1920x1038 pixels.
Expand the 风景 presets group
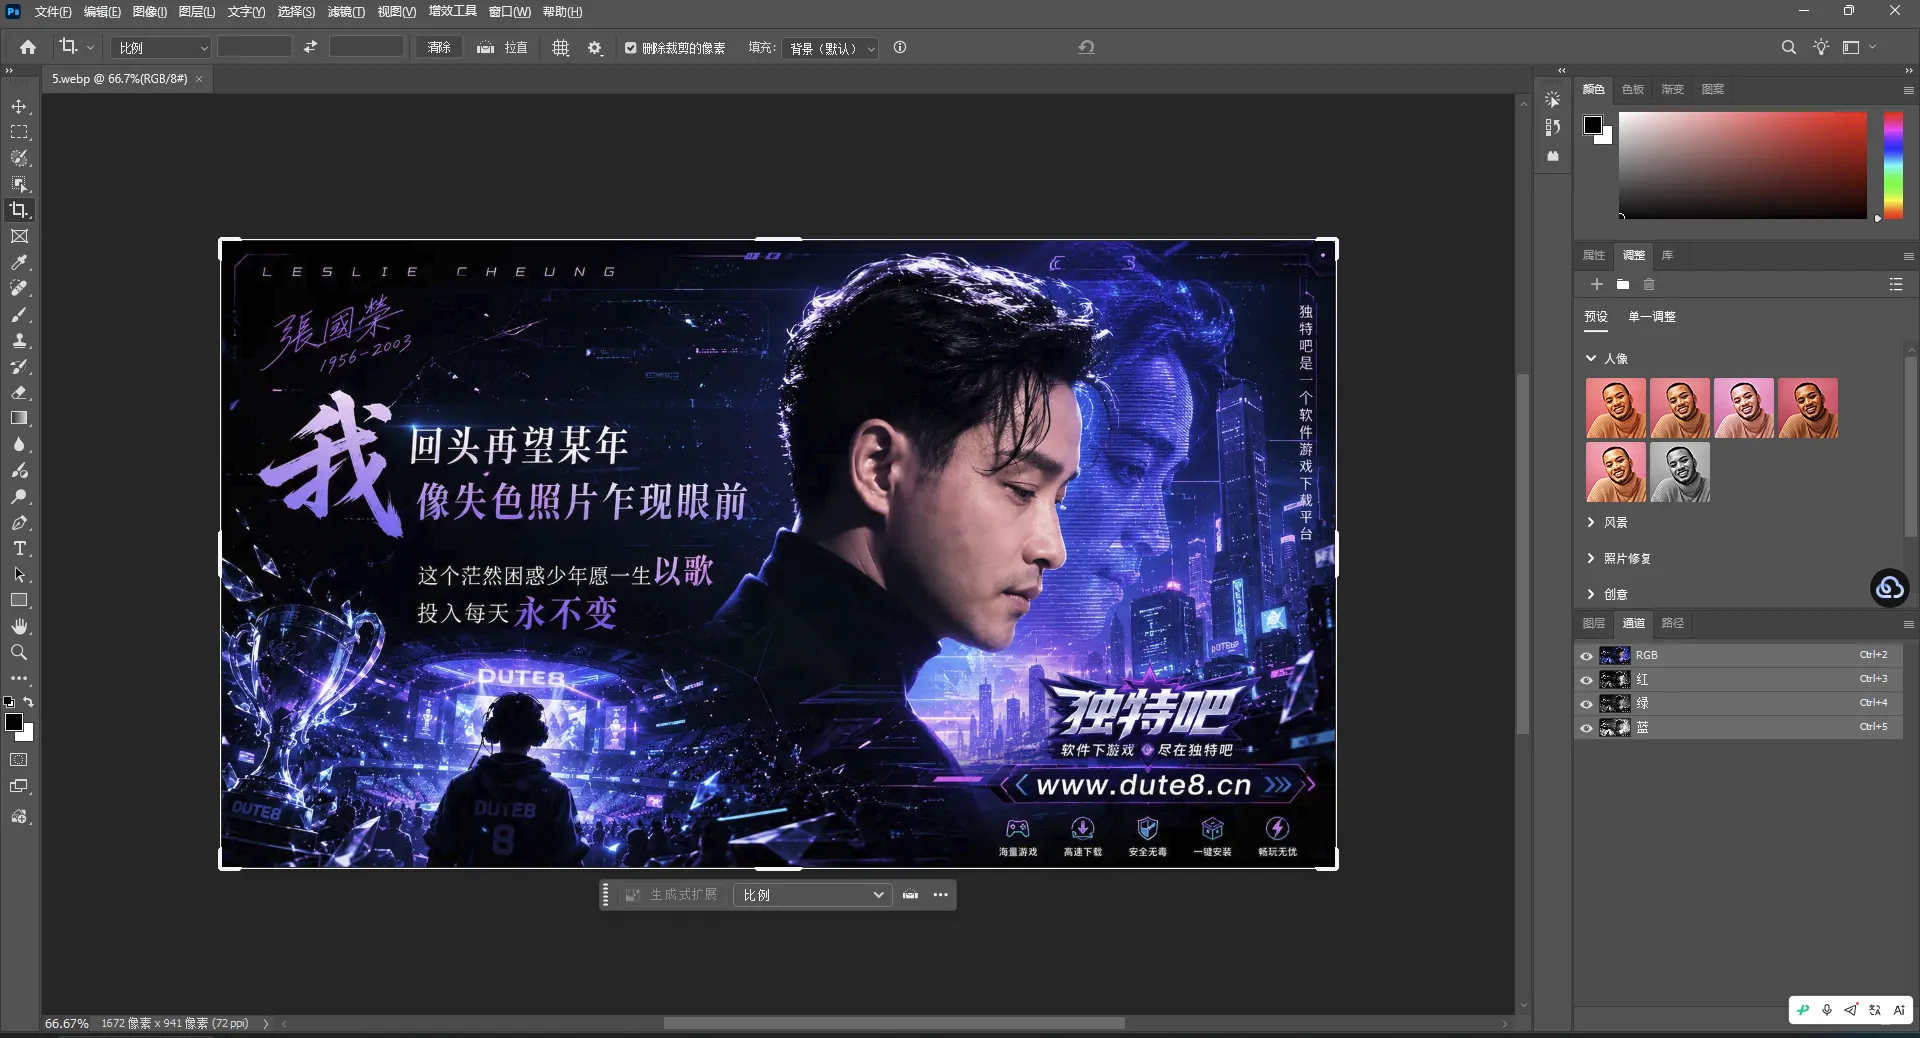[x=1591, y=522]
